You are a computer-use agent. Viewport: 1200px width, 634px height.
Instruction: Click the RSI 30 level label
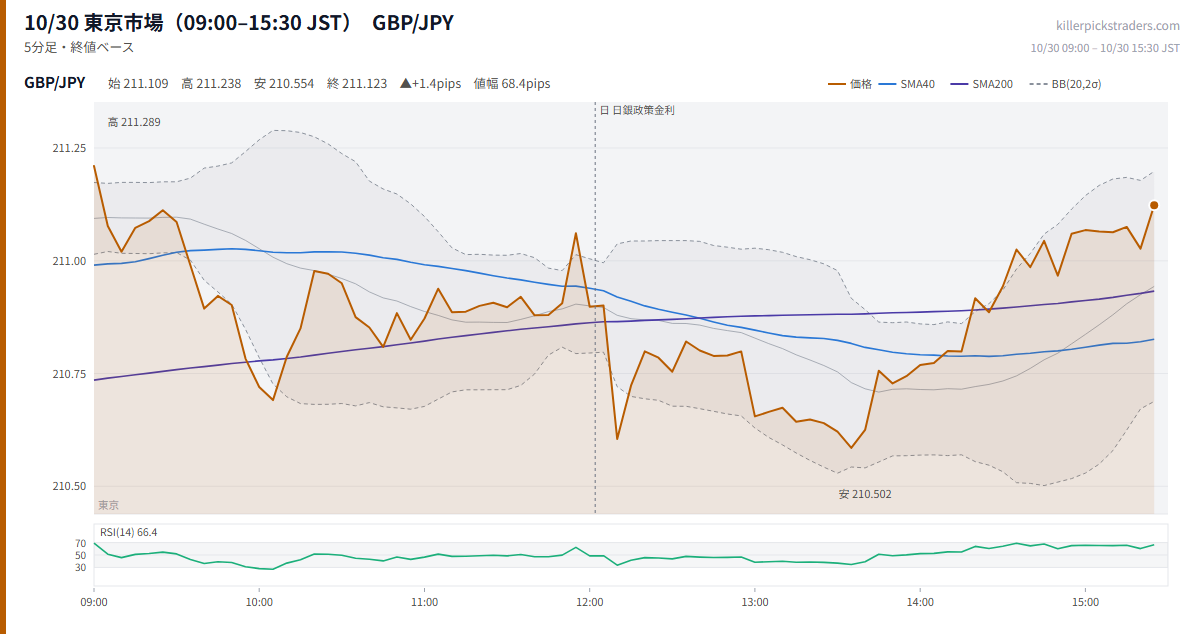click(81, 567)
